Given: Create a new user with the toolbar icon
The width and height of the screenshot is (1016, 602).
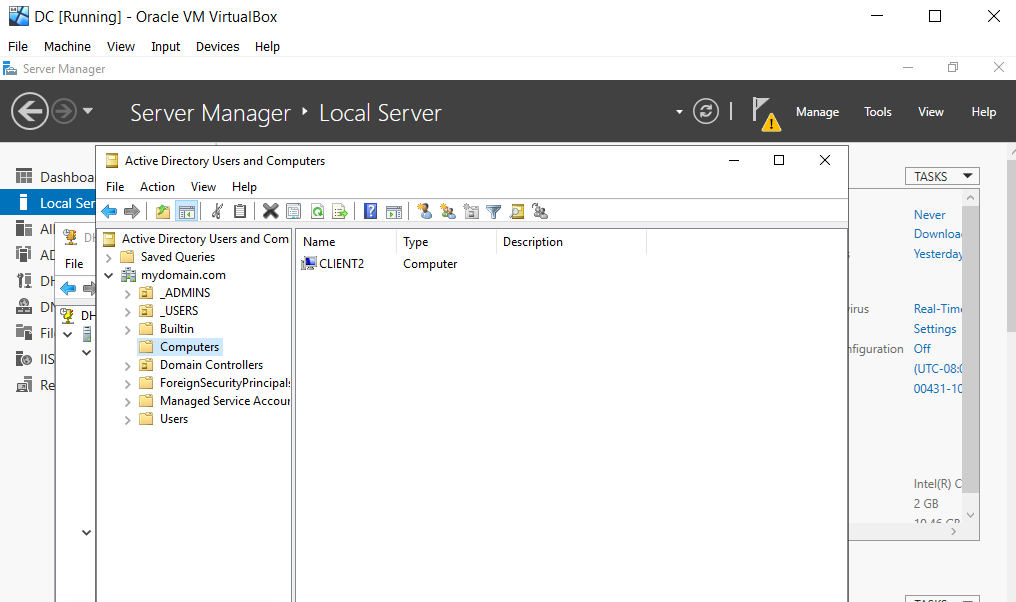Looking at the screenshot, I should pos(426,211).
